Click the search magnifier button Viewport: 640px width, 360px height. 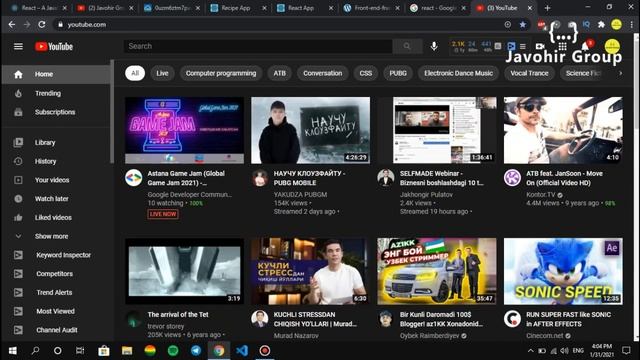click(x=407, y=46)
